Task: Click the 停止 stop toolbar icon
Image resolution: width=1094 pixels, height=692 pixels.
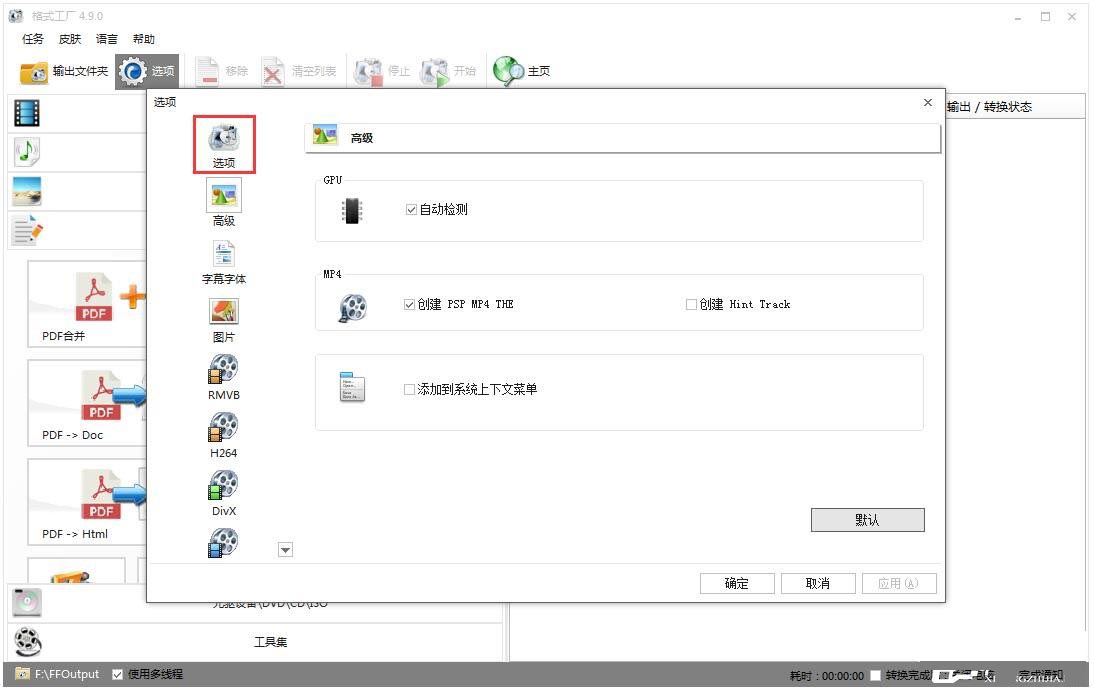Action: pos(368,72)
